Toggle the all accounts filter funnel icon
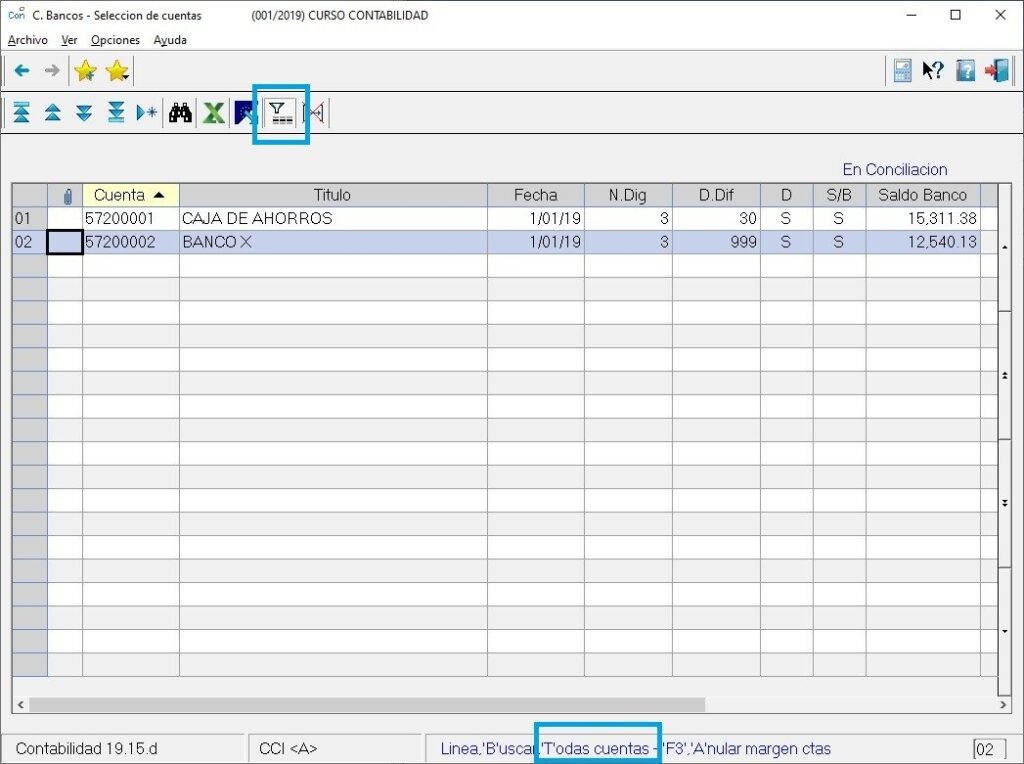1024x764 pixels. coord(281,113)
